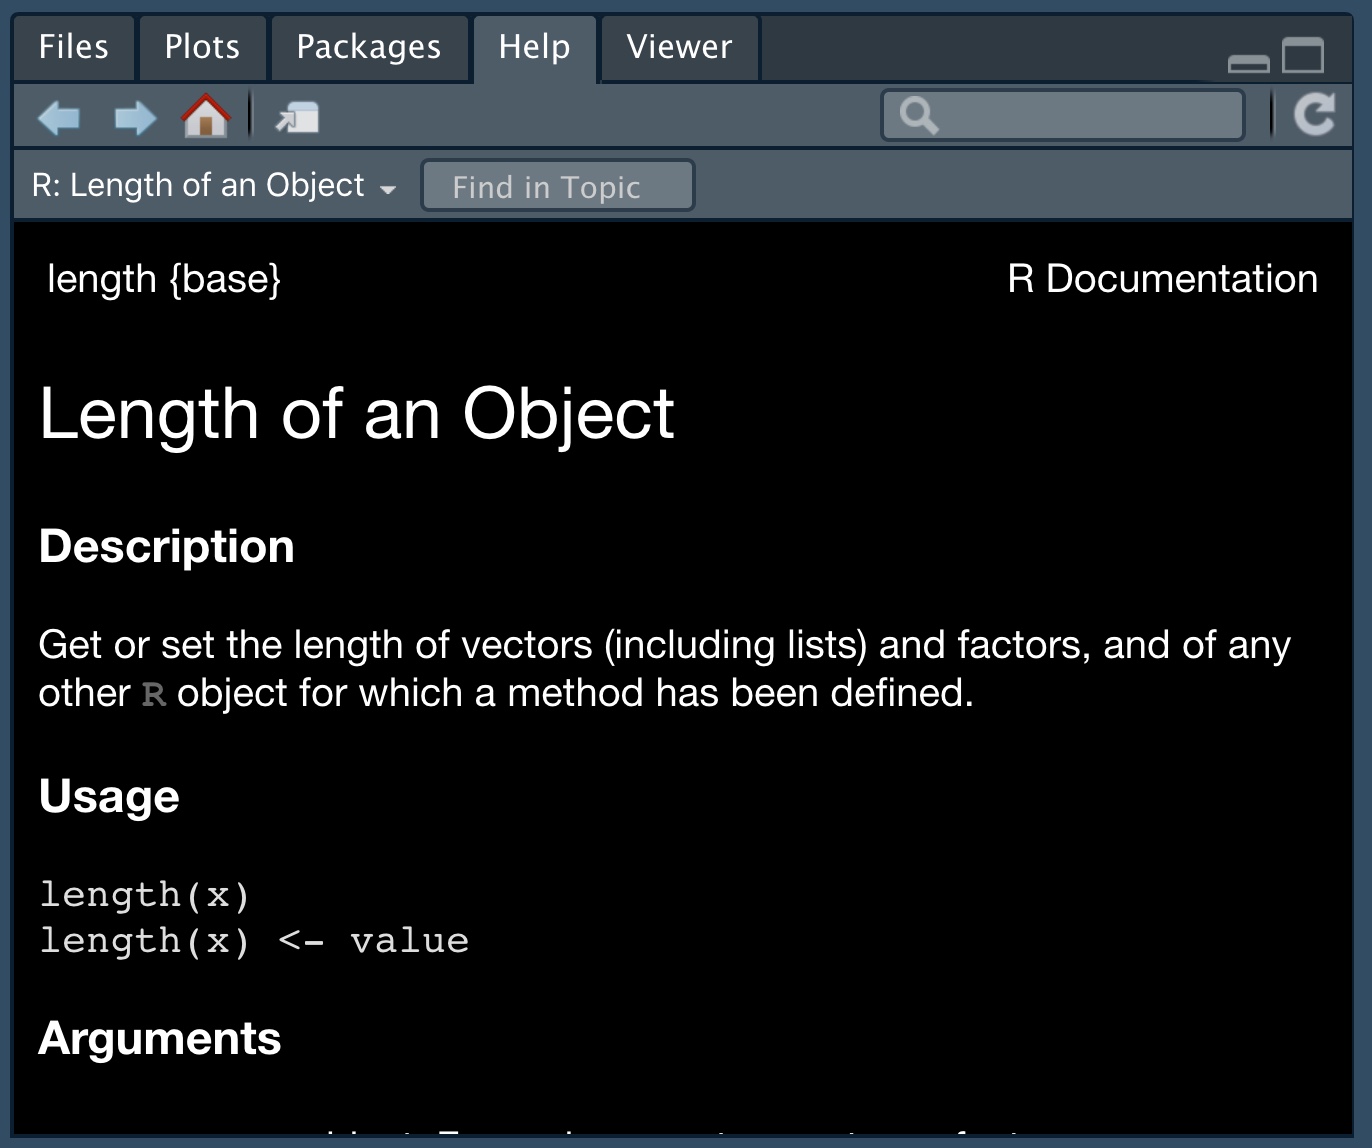Screen dimensions: 1372x1148
Task: Click the Find in Topic button
Action: (x=557, y=186)
